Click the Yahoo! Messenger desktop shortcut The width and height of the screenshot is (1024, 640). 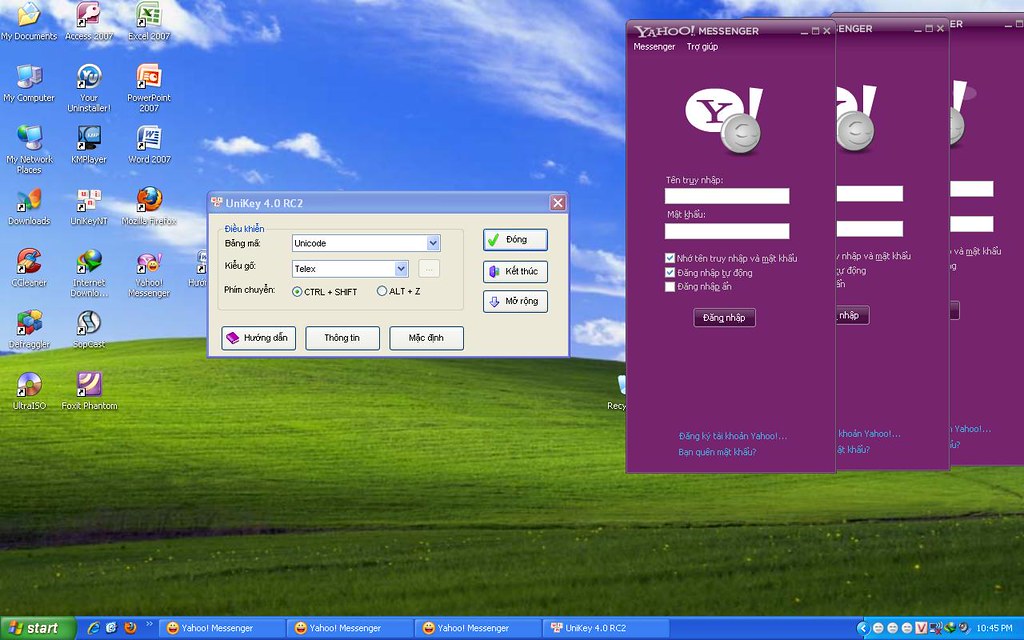(x=149, y=273)
